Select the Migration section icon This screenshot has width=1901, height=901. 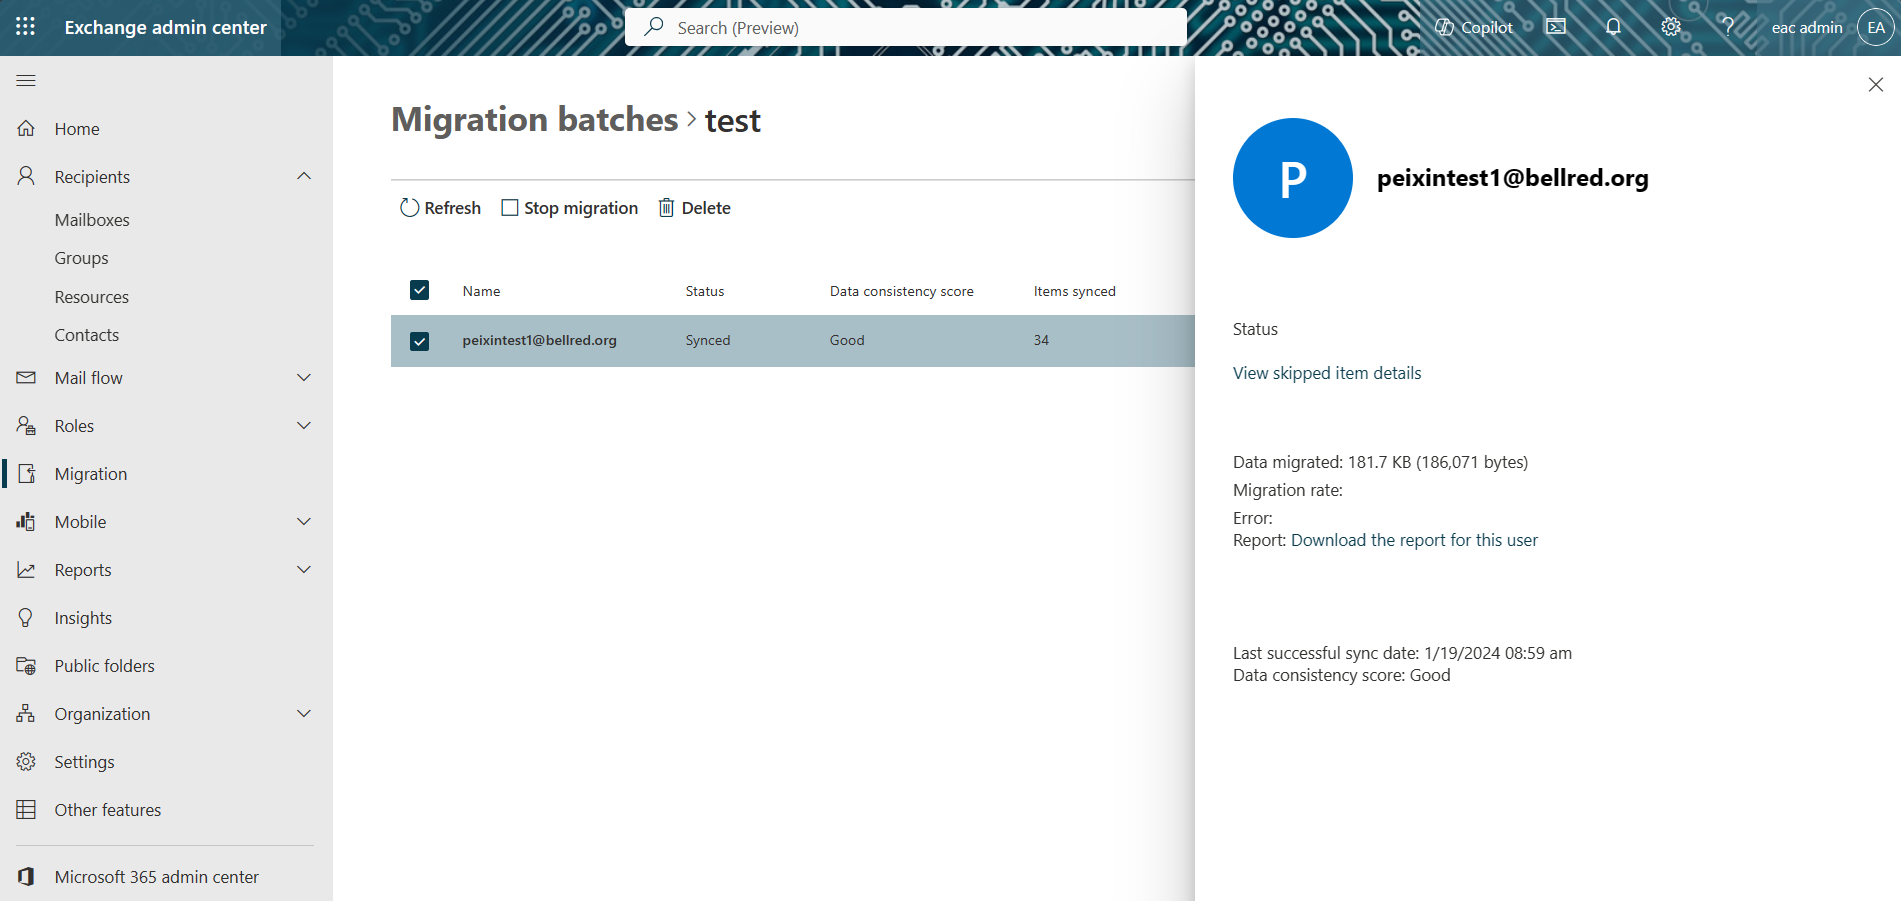tap(27, 473)
